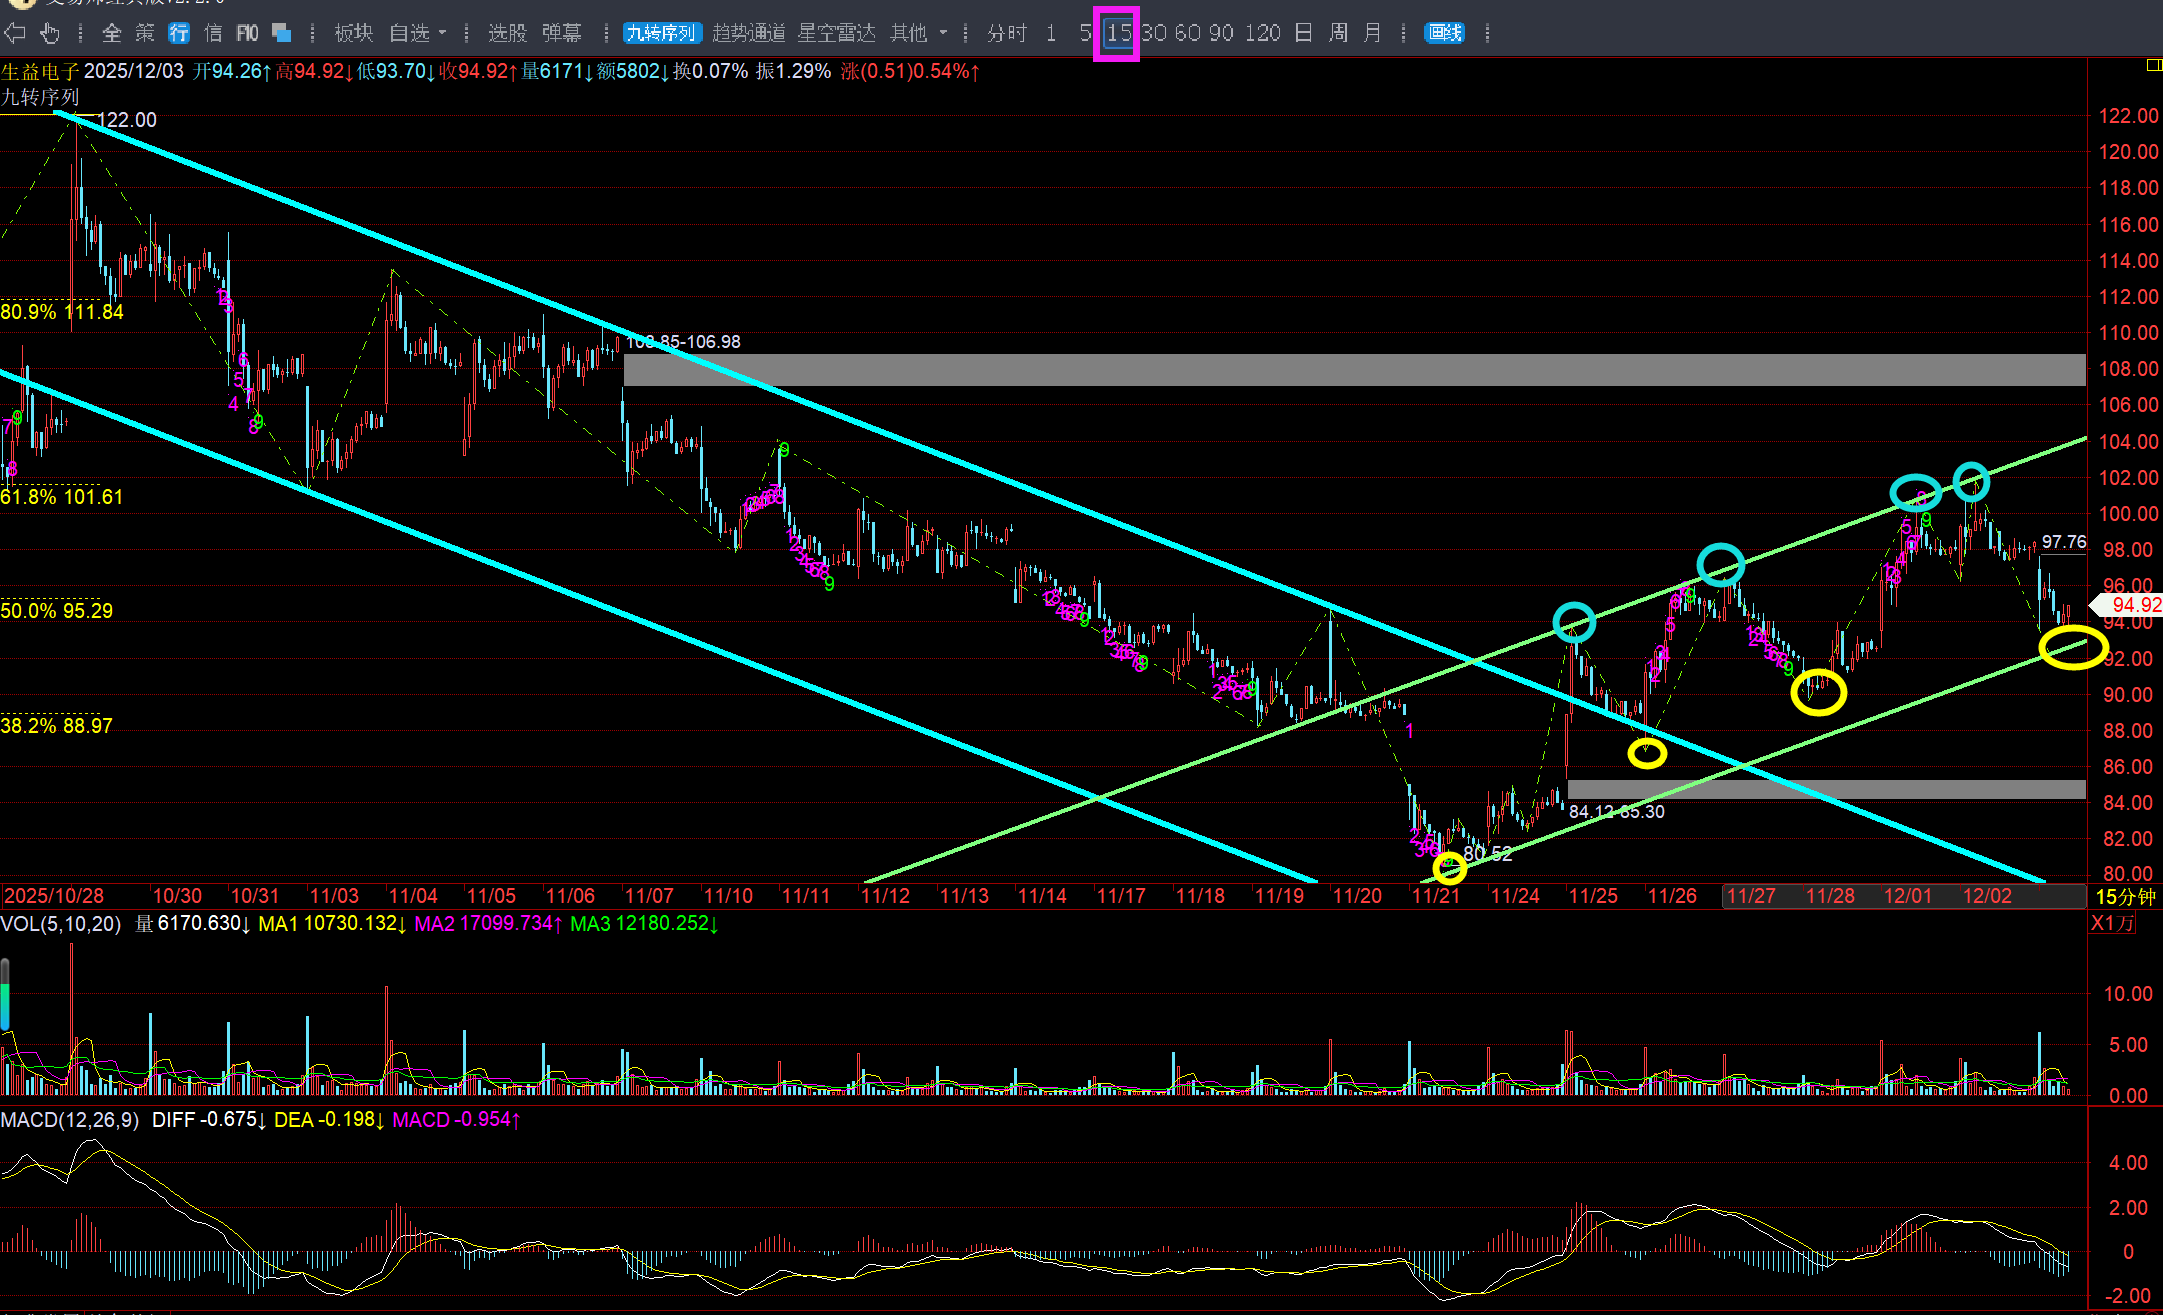Toggle the 趋势通道 indicator

coord(749,33)
